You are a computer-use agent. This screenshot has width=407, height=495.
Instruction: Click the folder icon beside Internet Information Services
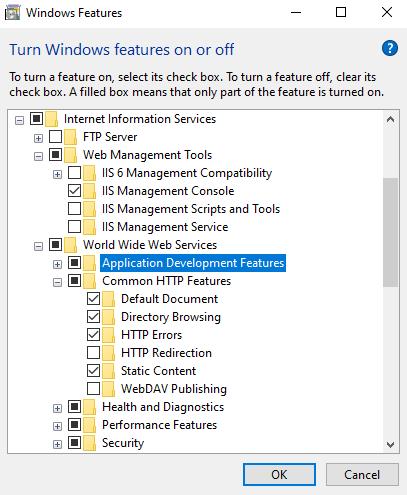coord(51,119)
